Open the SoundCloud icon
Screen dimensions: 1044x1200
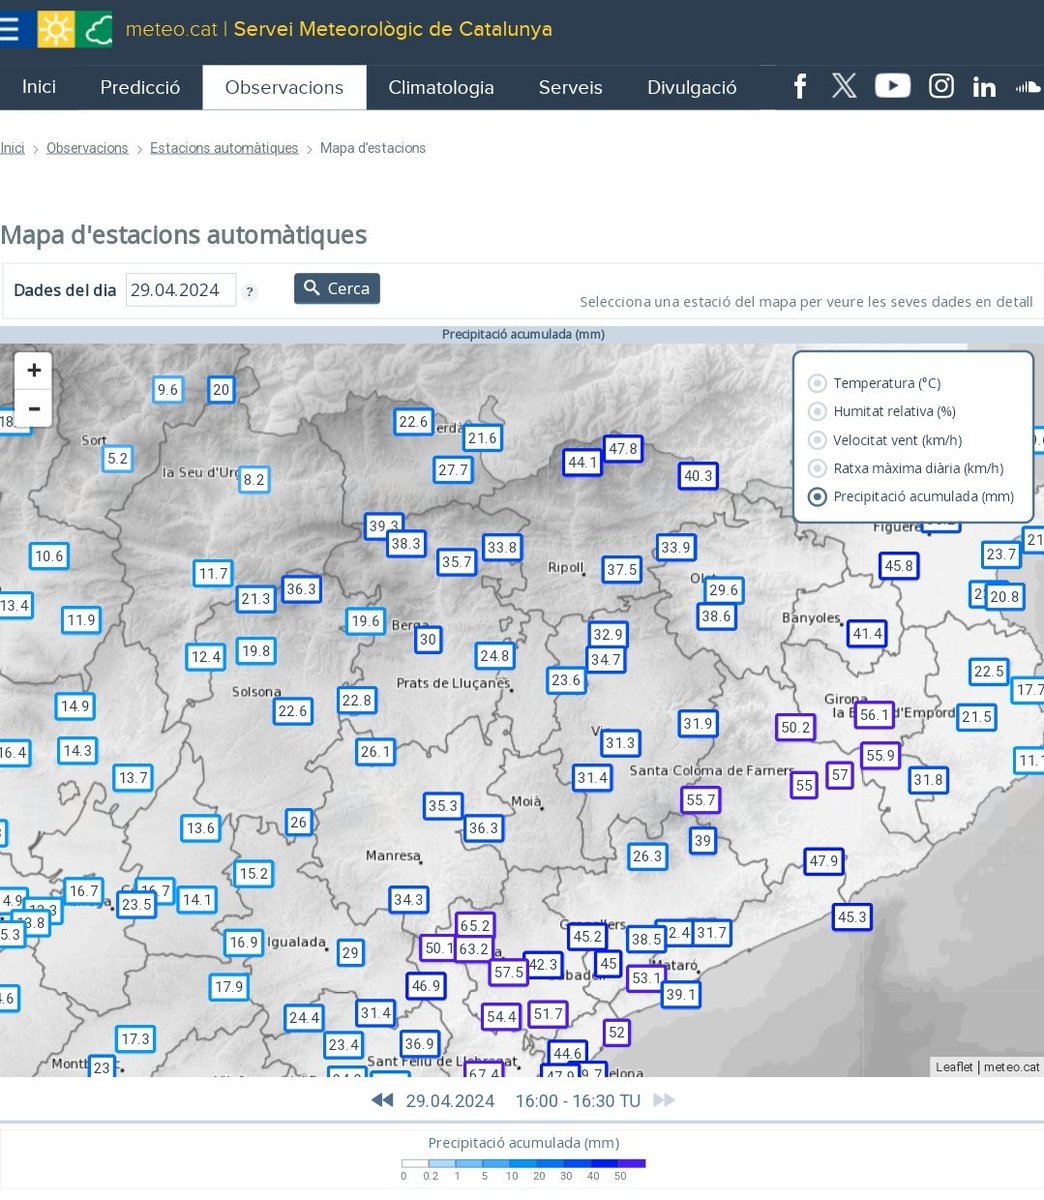1029,87
